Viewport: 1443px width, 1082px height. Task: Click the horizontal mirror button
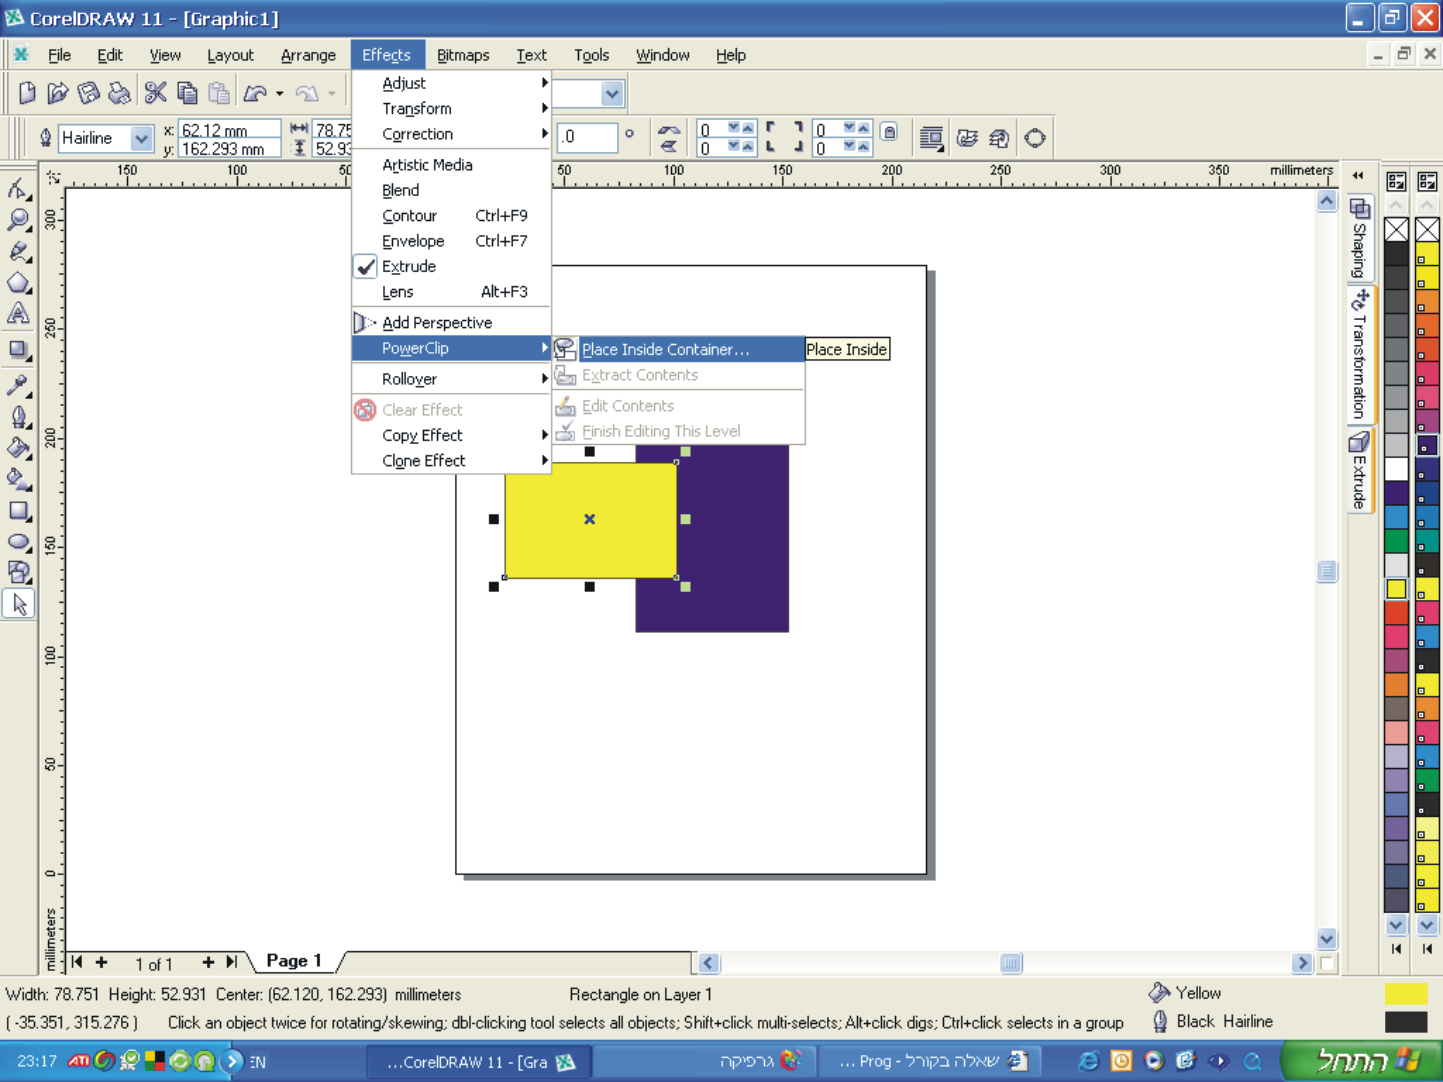click(669, 130)
